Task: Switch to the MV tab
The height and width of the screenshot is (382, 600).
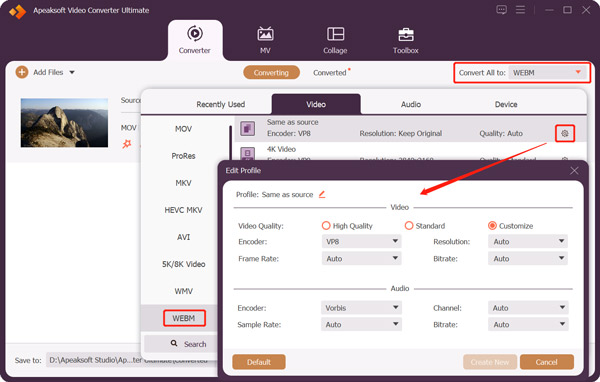Action: point(265,40)
